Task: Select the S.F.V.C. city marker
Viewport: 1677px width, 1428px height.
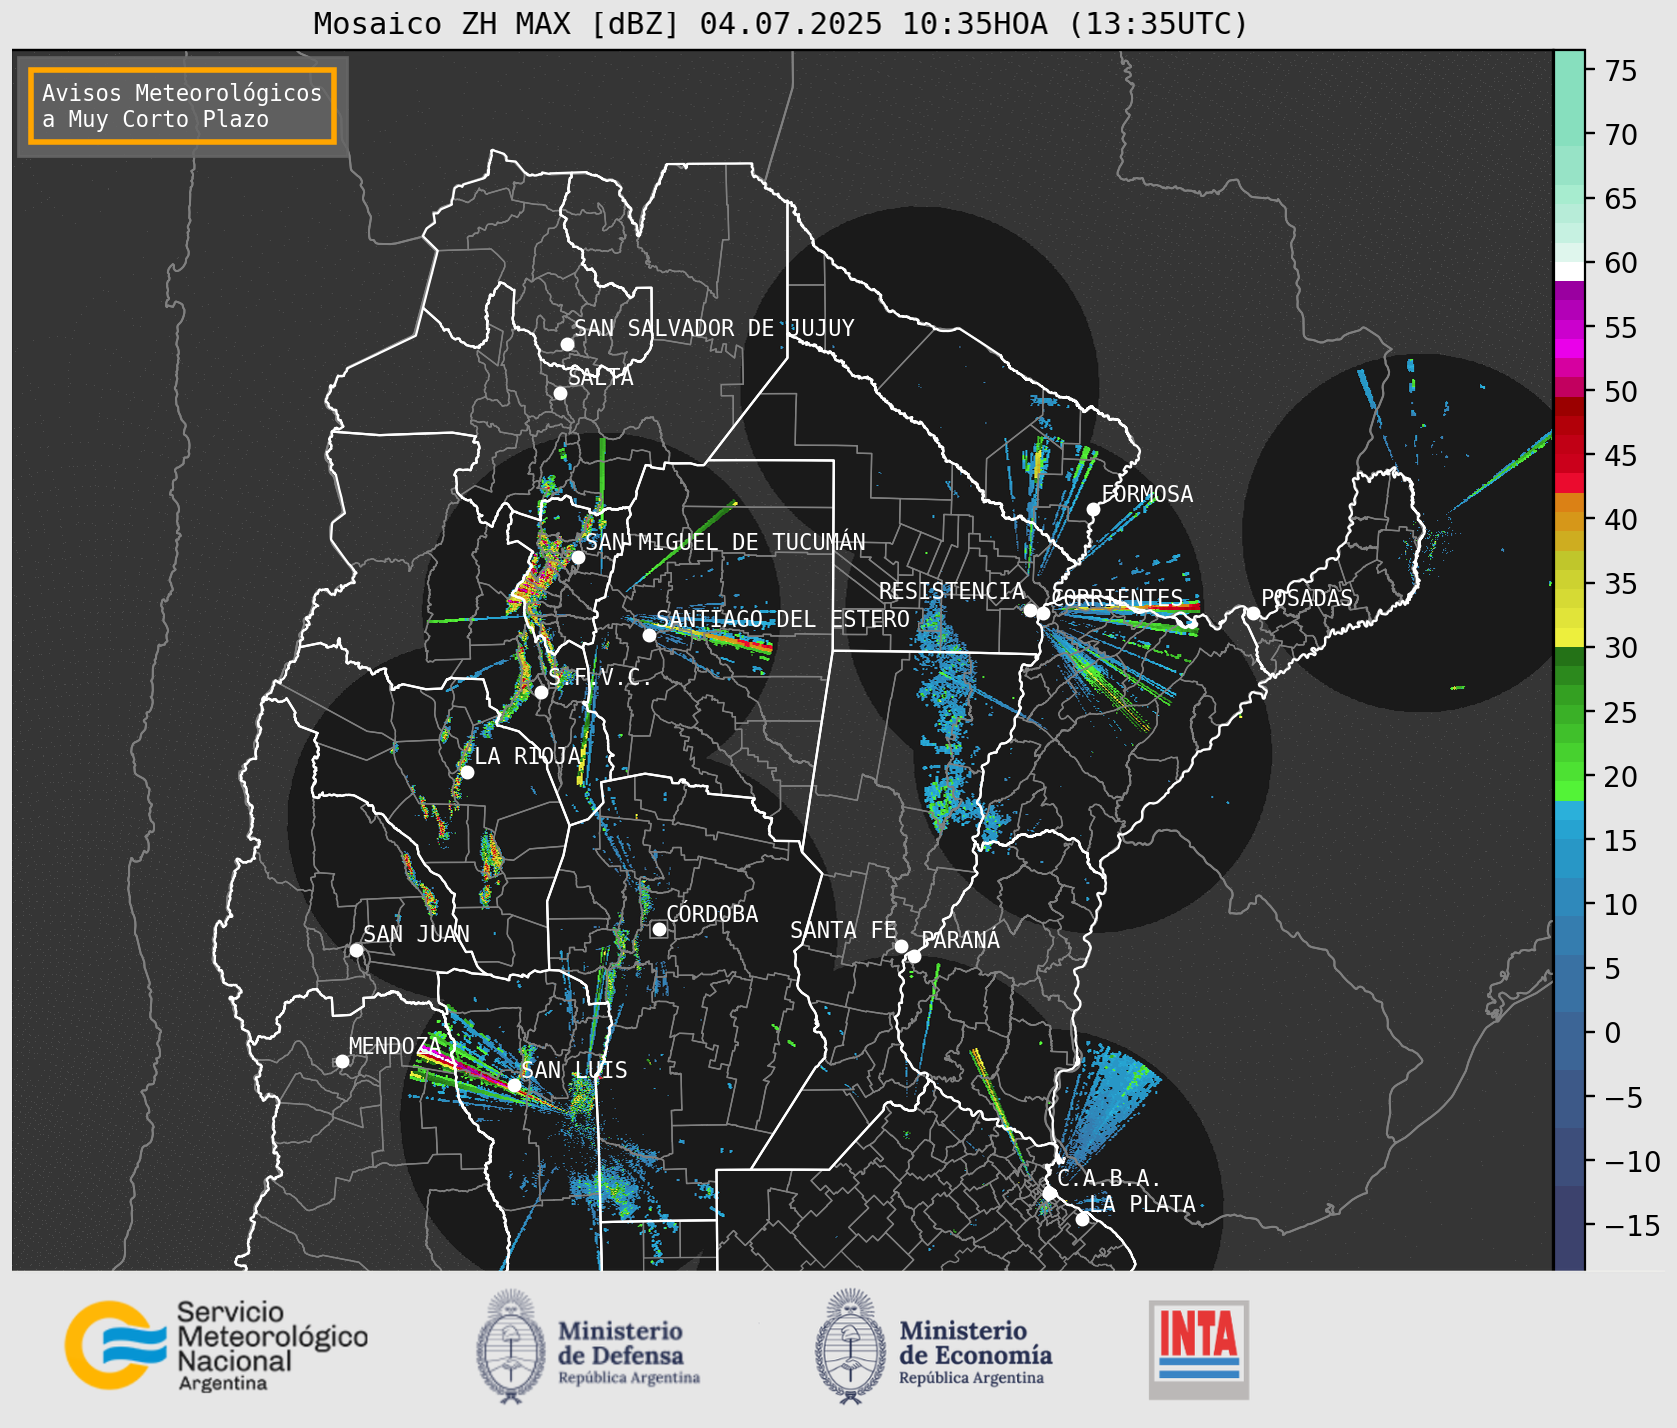Action: click(541, 692)
